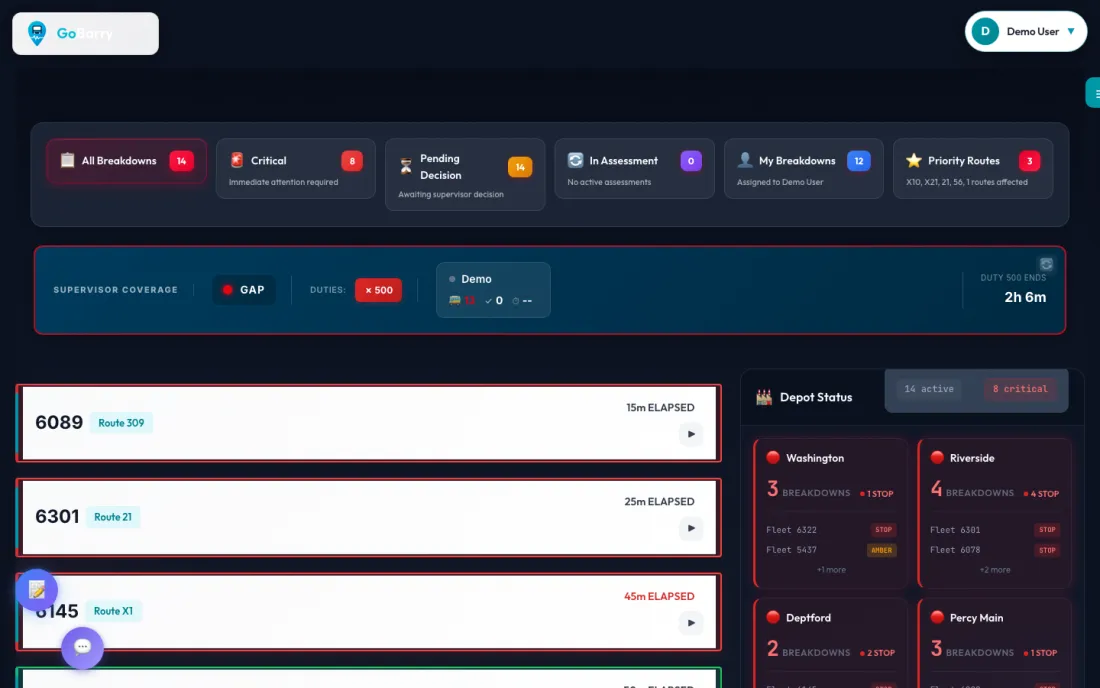Click the SUPERVISOR COVERAGE label
This screenshot has height=688, width=1100.
pyautogui.click(x=116, y=290)
